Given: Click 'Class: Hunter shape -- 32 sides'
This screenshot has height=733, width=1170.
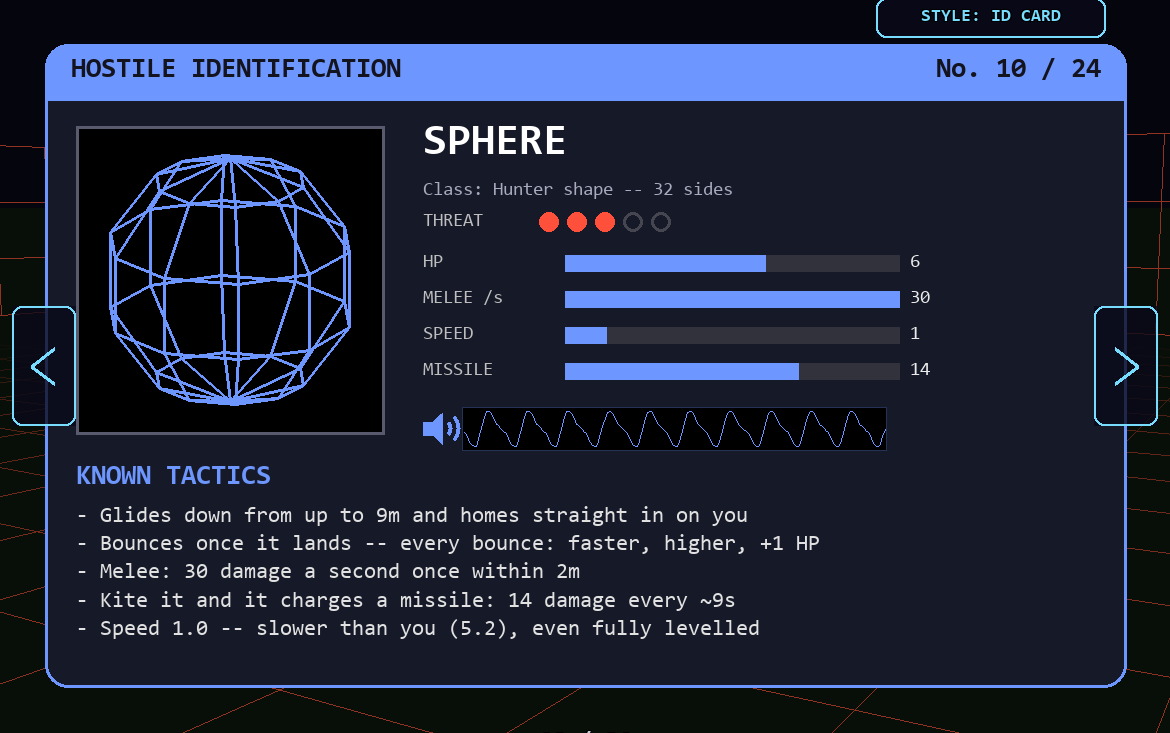Looking at the screenshot, I should (578, 190).
